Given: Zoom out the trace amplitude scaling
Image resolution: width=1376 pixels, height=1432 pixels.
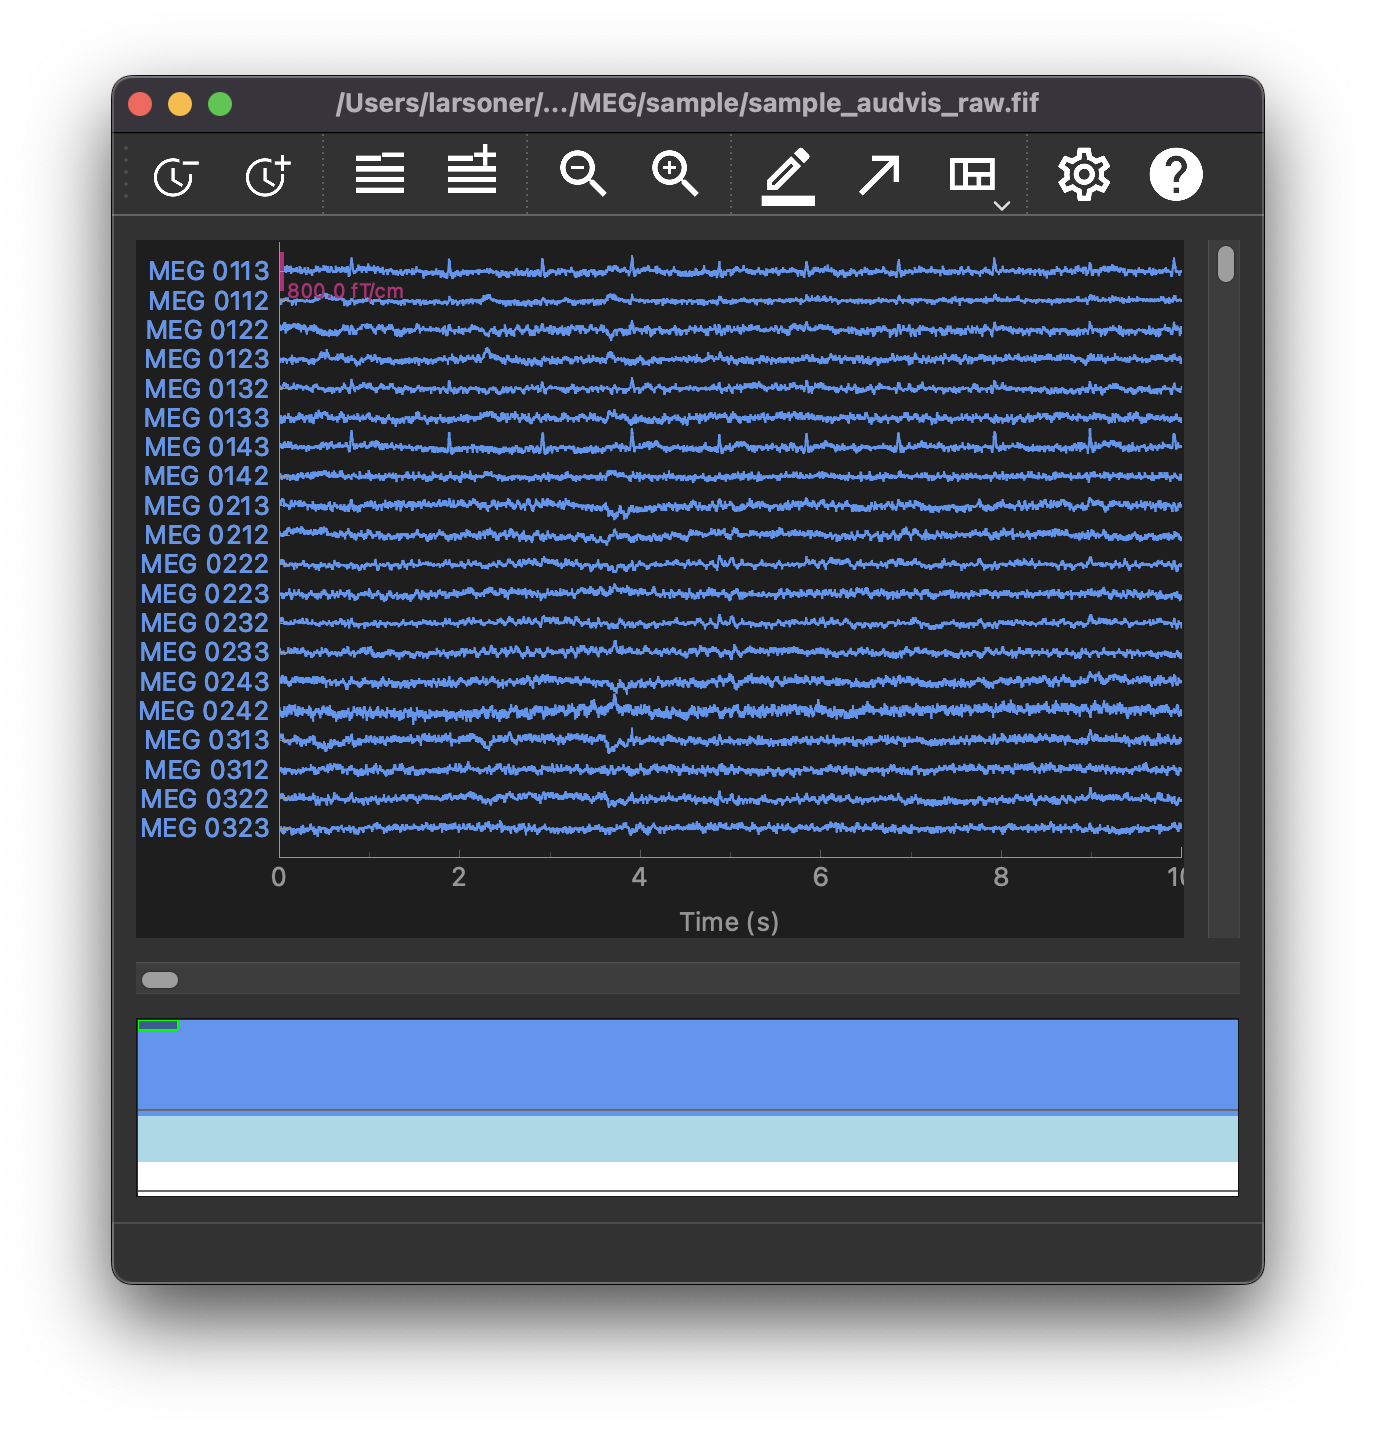Looking at the screenshot, I should (583, 173).
